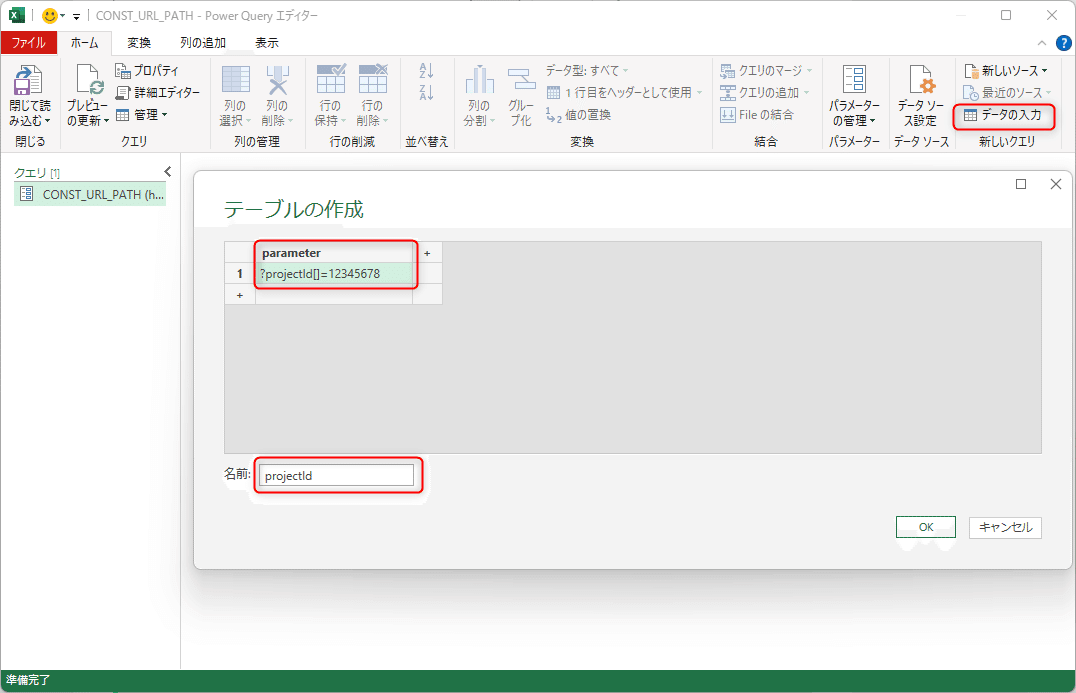Click the Remove Rows (行の削除) icon

click(373, 79)
